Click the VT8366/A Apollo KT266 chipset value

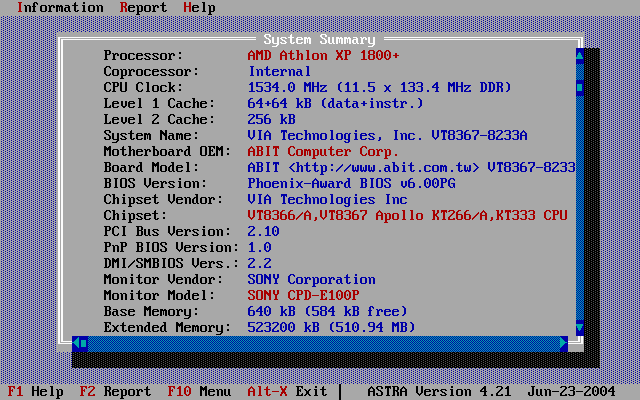pyautogui.click(x=407, y=215)
